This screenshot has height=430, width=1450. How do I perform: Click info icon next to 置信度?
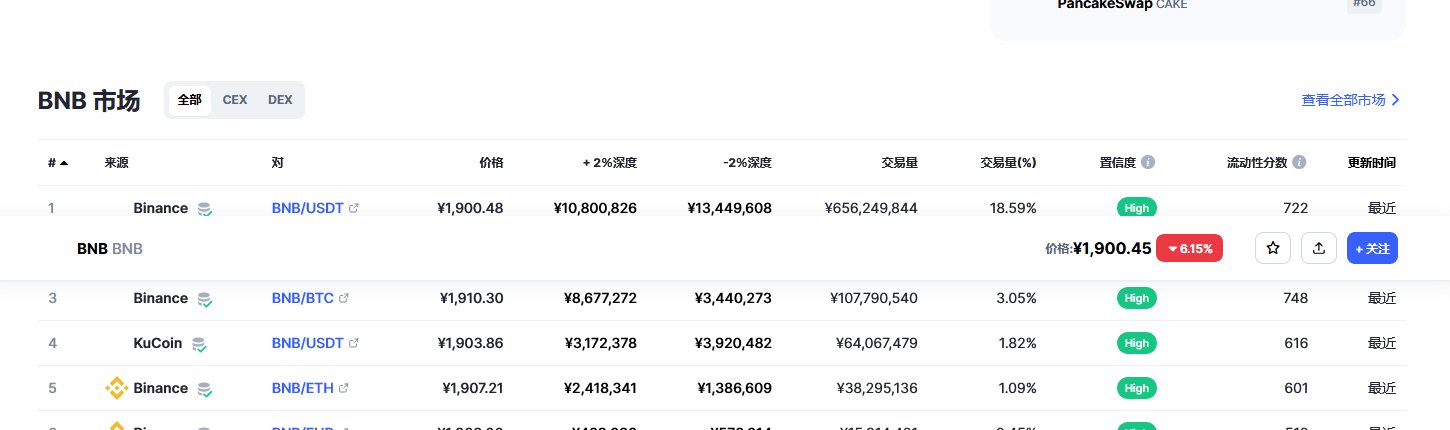click(x=1148, y=162)
